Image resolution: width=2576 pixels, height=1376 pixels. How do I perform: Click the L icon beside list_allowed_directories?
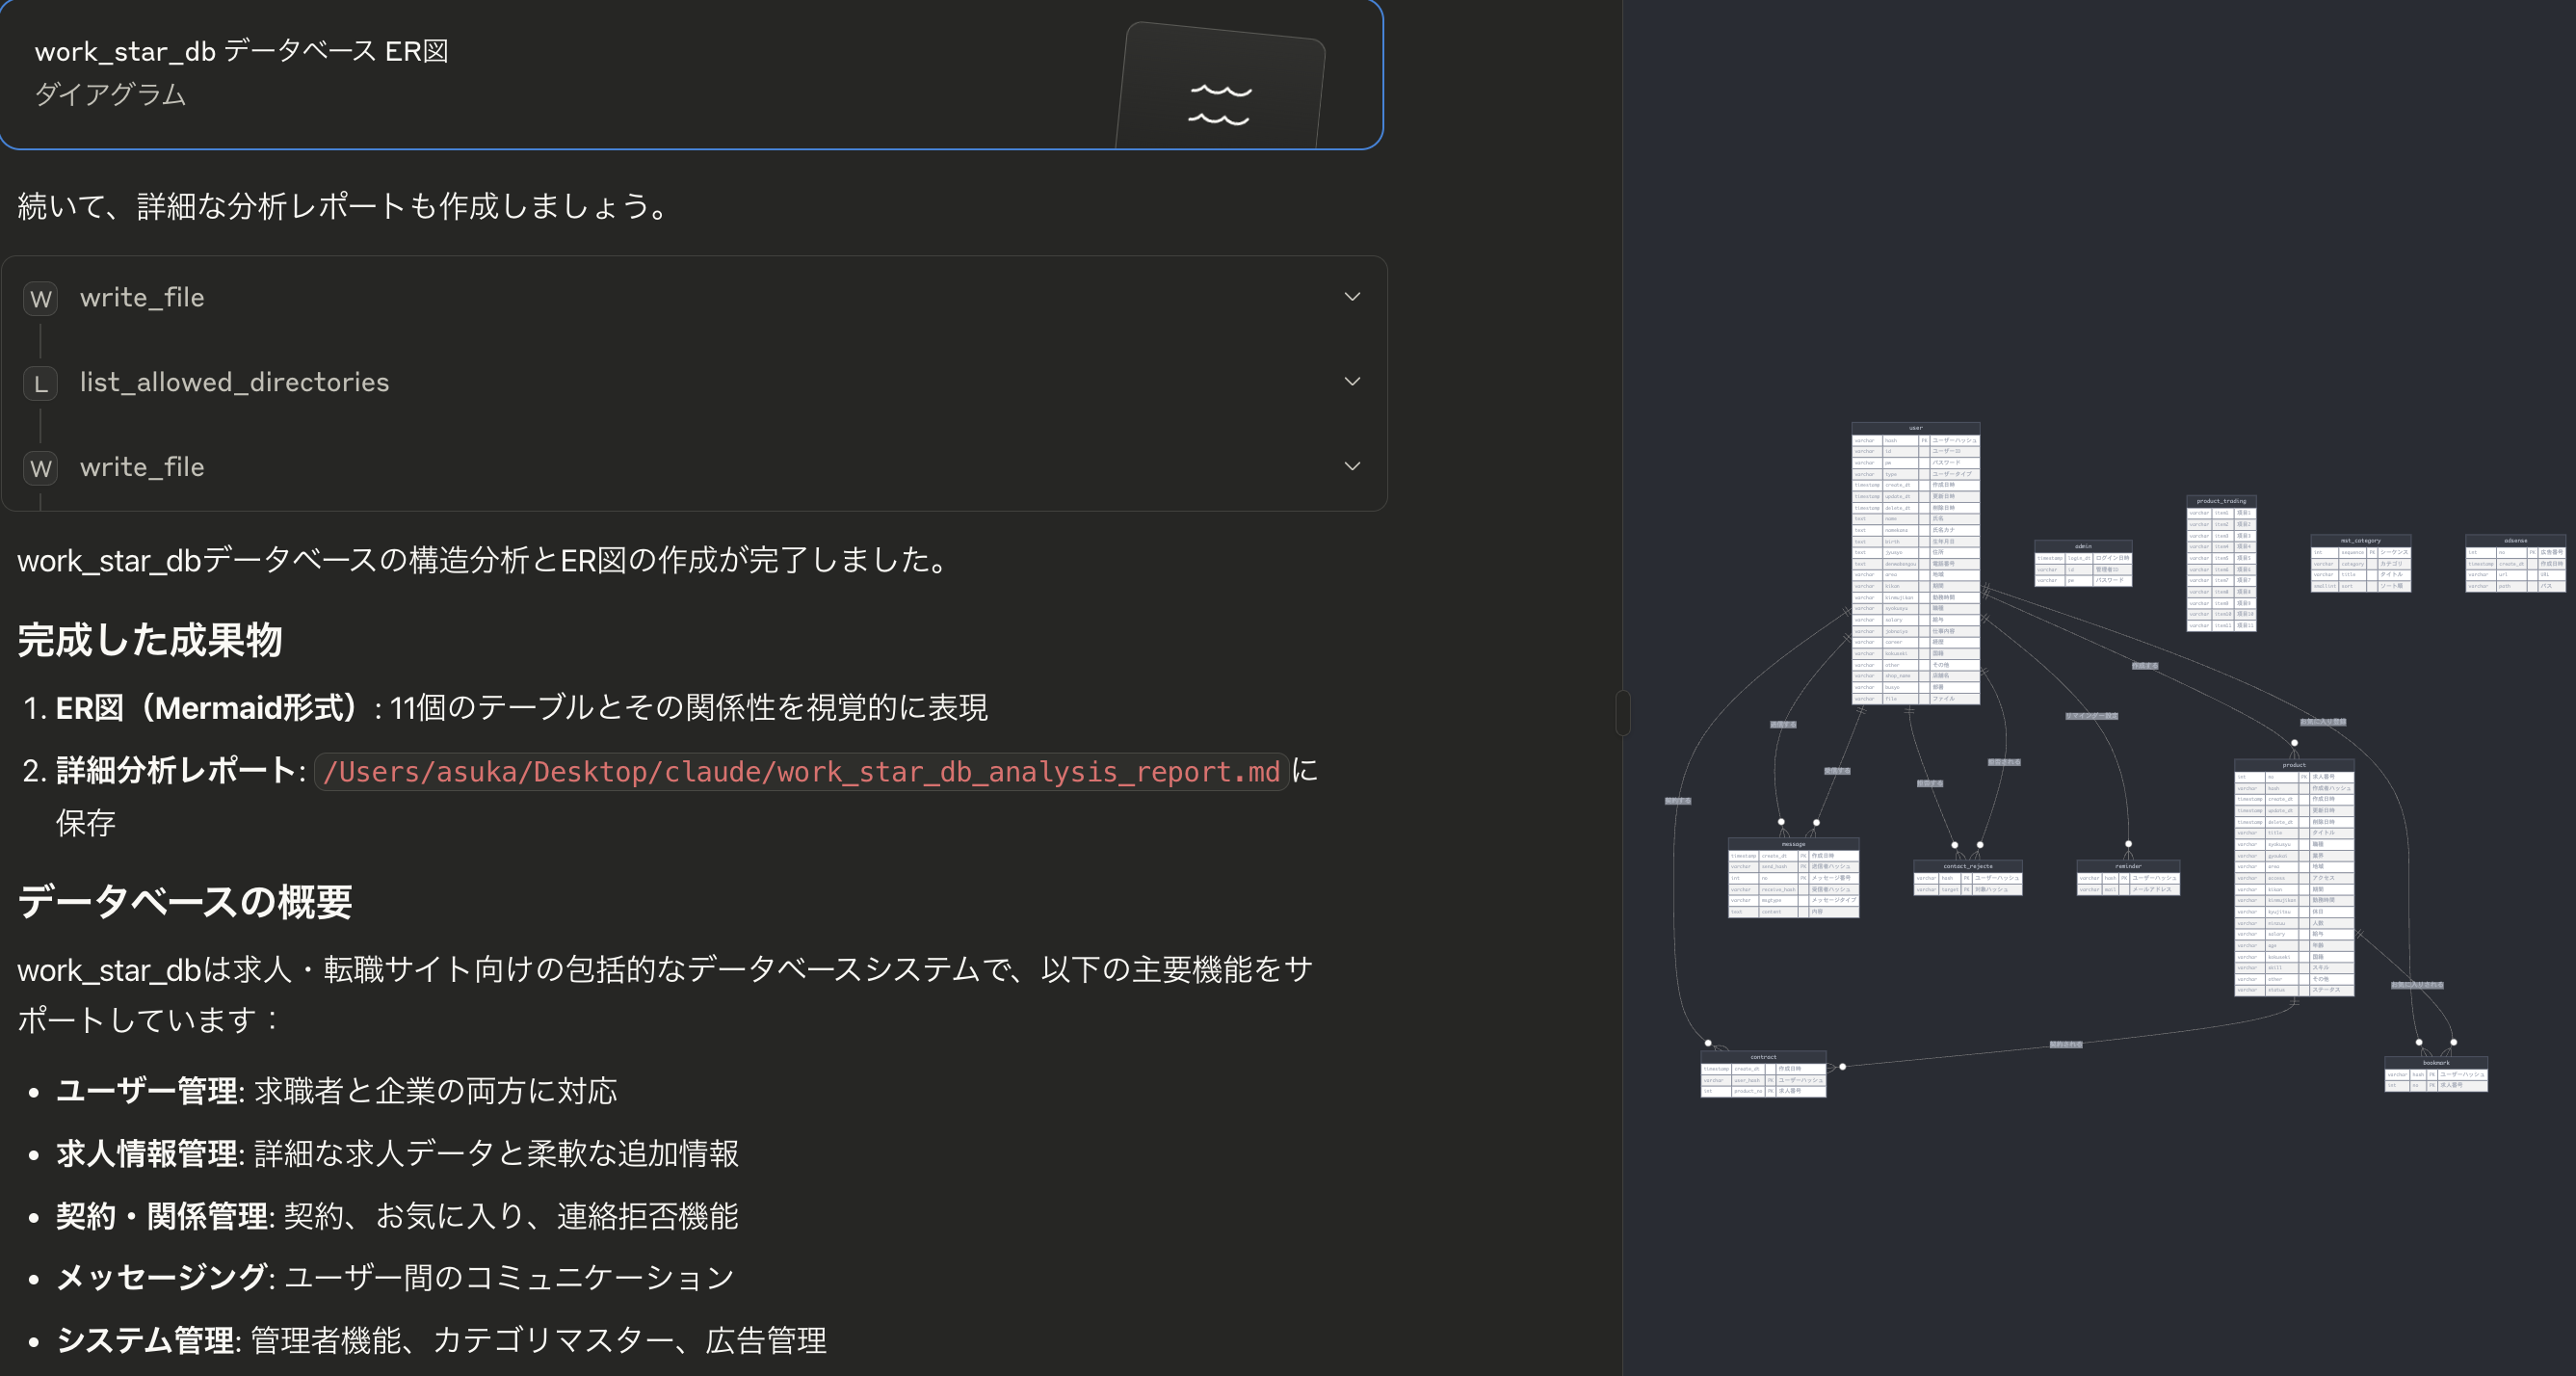(40, 382)
